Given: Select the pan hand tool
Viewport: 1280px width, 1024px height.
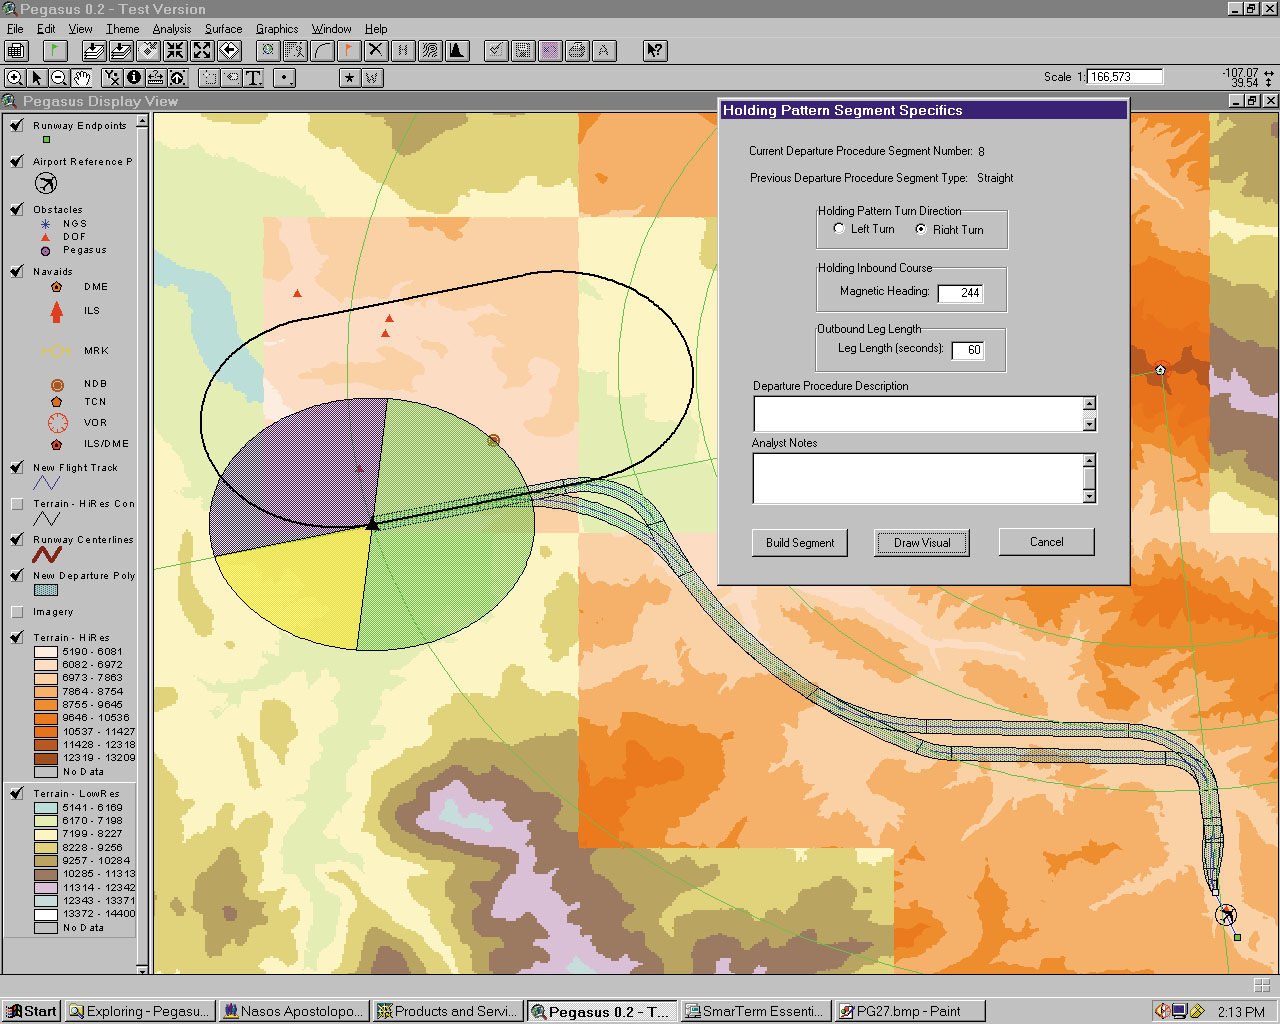Looking at the screenshot, I should [81, 78].
